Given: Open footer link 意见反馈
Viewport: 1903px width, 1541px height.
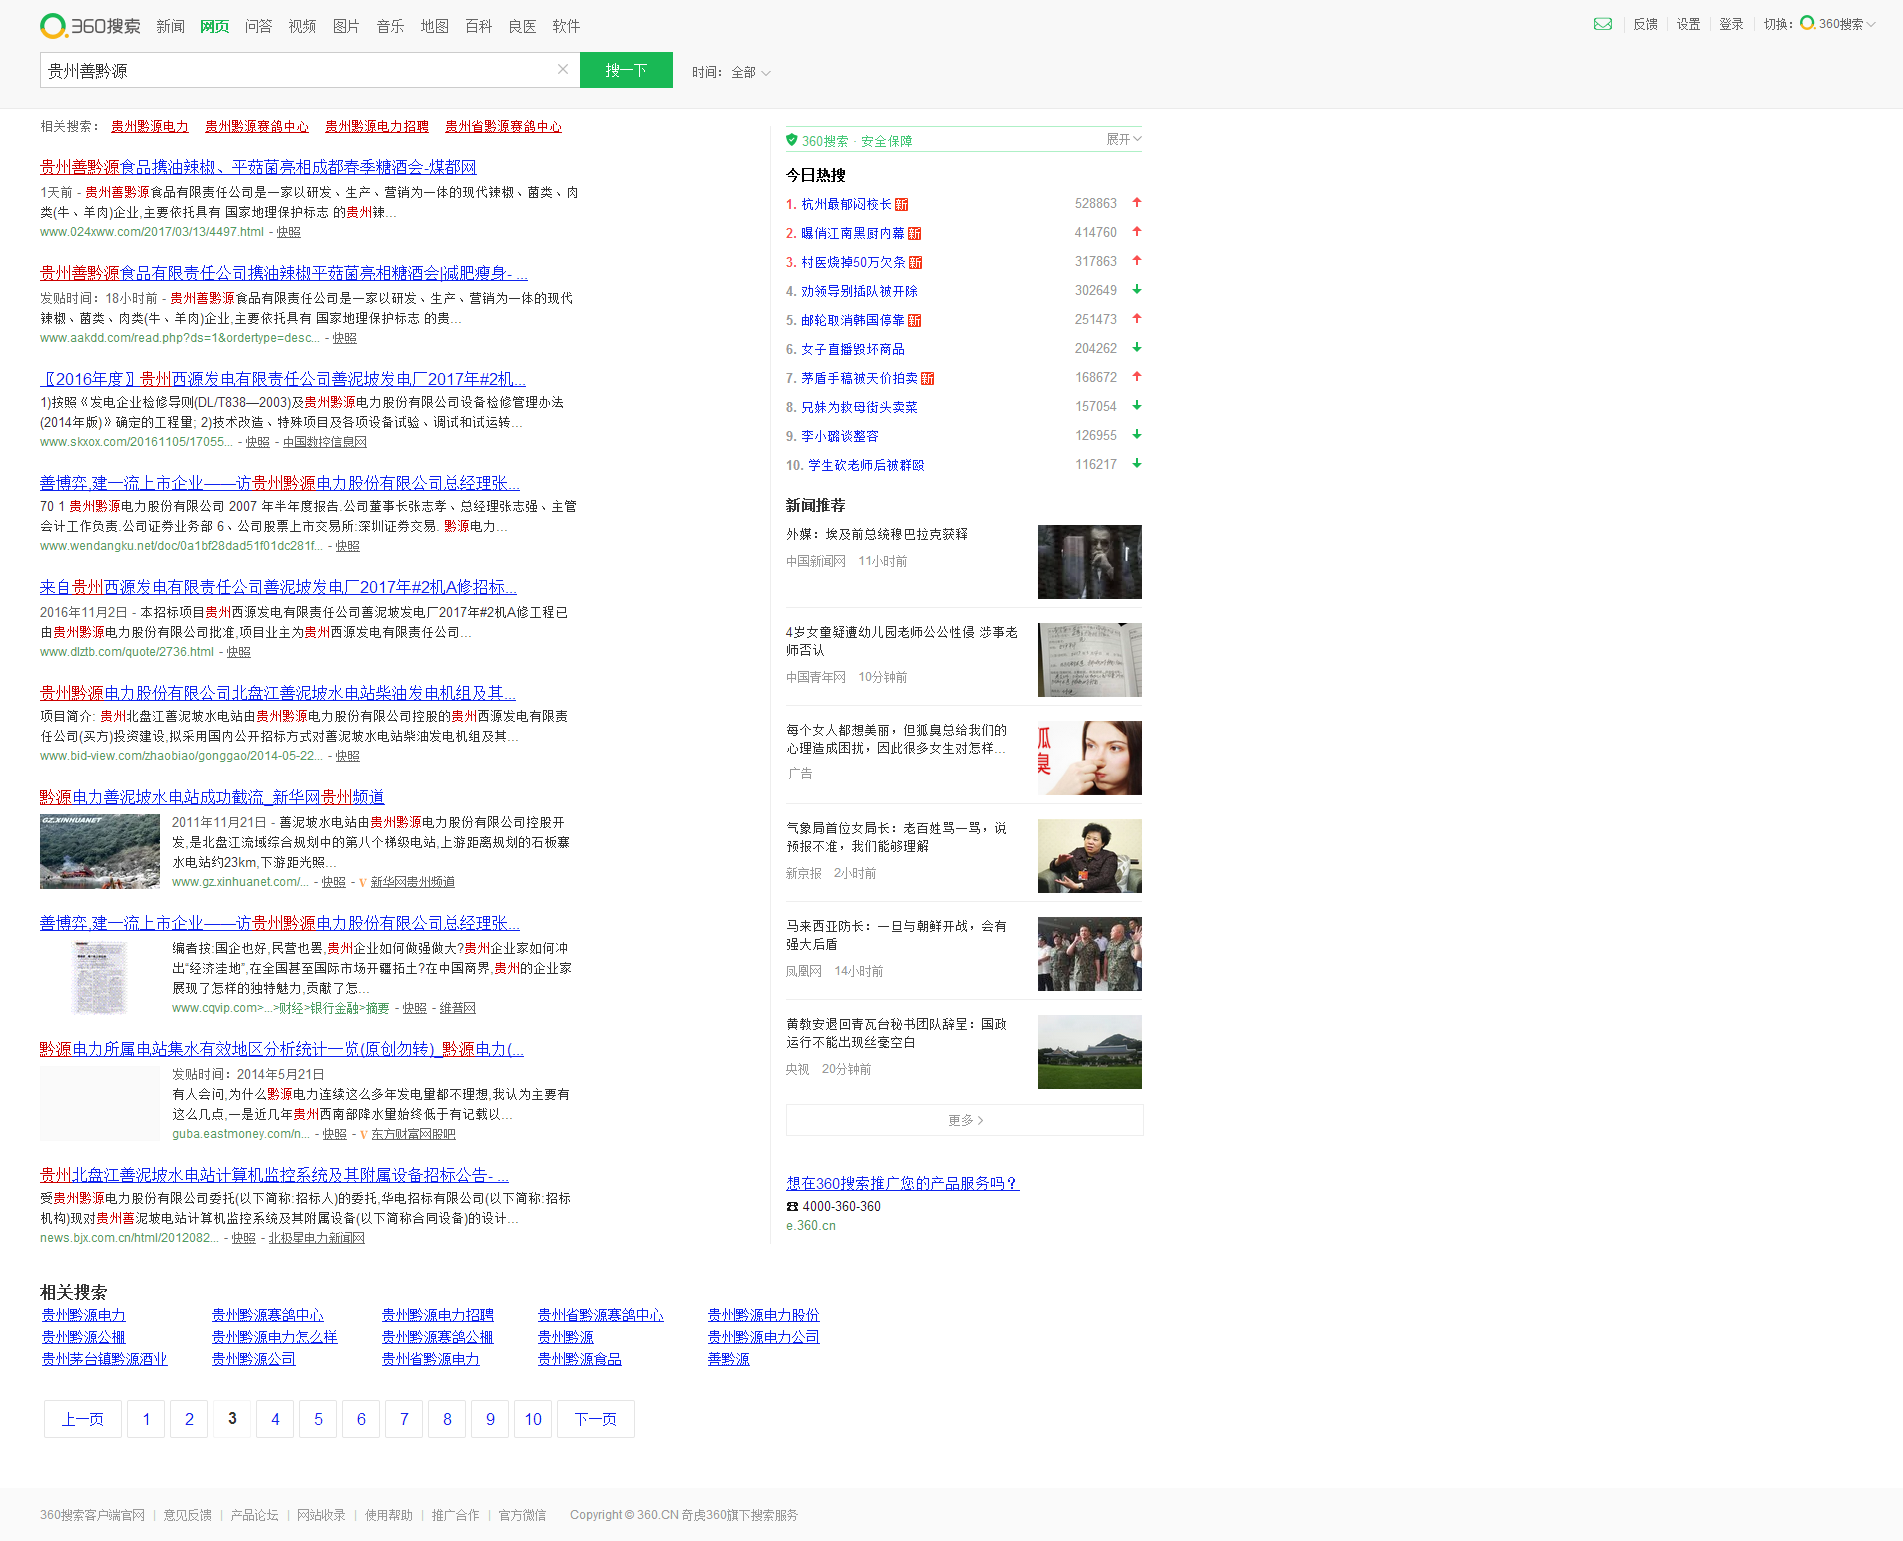Looking at the screenshot, I should 188,1515.
